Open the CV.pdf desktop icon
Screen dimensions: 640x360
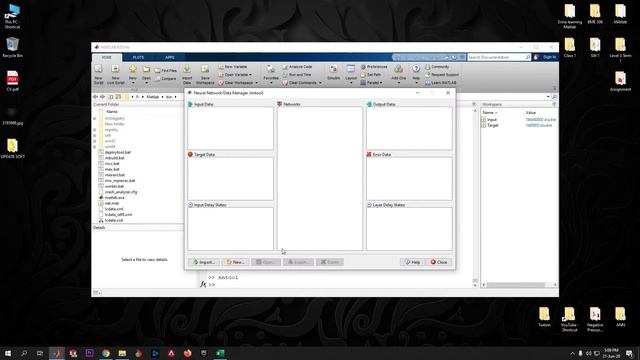pos(12,81)
